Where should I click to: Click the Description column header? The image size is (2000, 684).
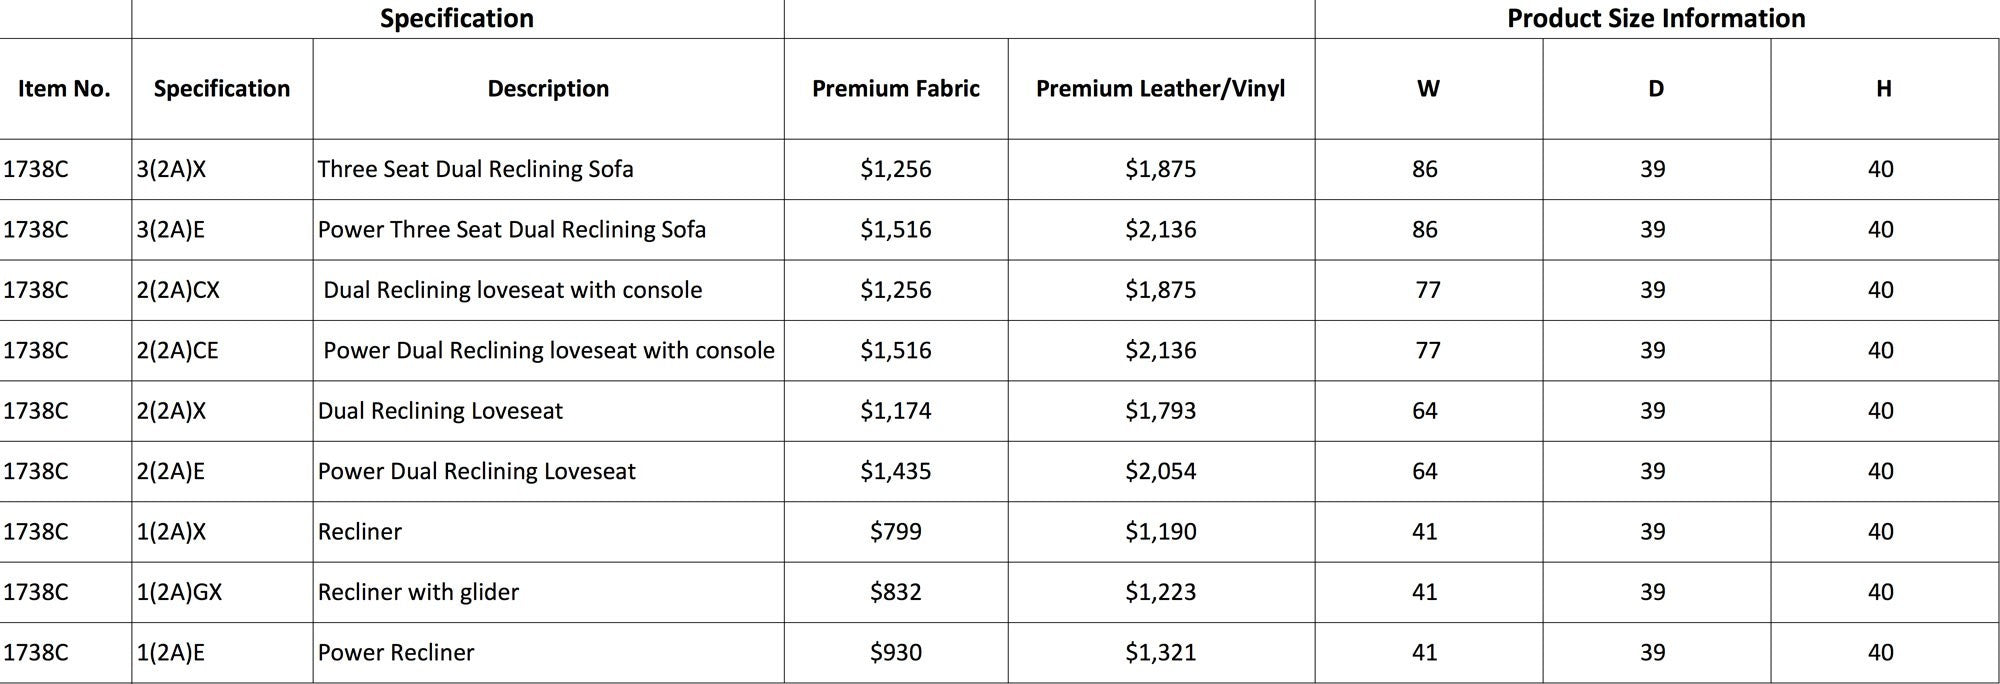[548, 89]
